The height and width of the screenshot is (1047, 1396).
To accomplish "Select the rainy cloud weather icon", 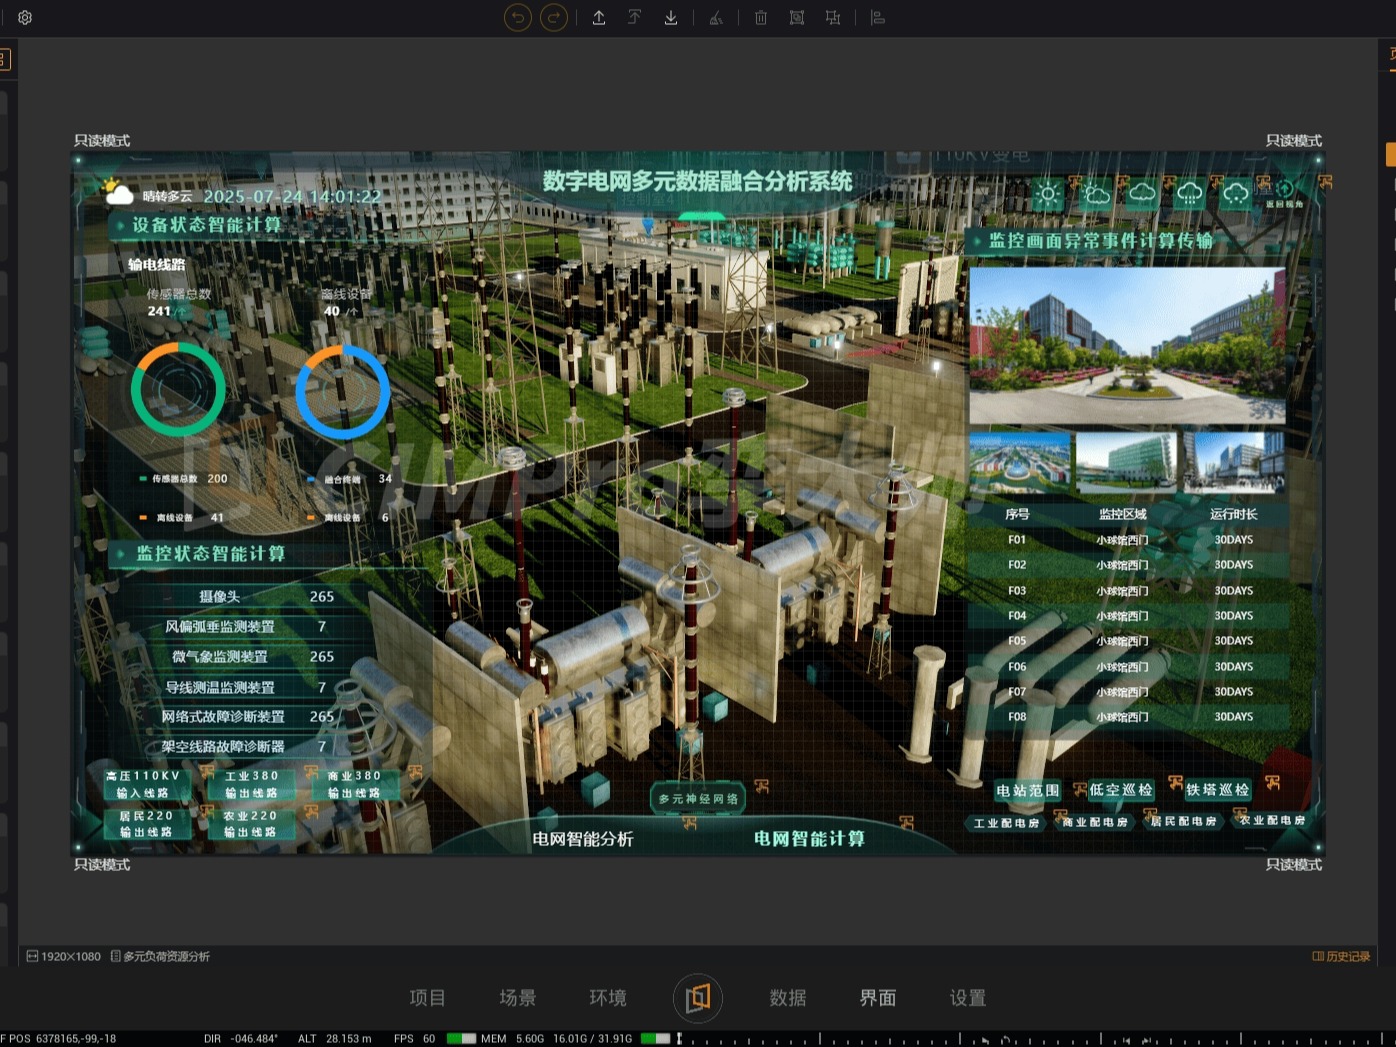I will point(1189,194).
